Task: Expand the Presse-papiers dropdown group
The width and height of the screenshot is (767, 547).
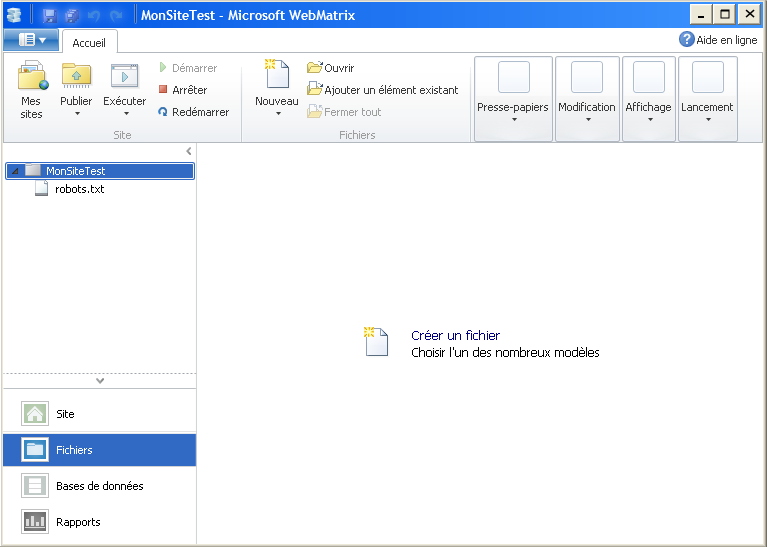Action: [x=513, y=99]
